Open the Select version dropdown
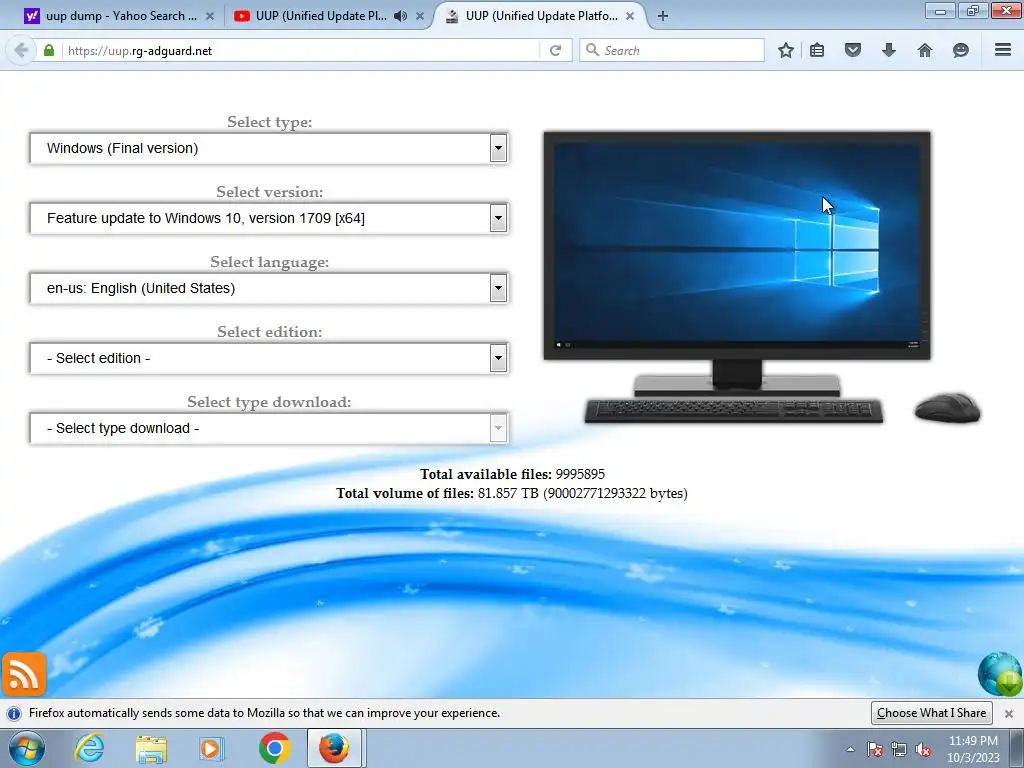Viewport: 1024px width, 768px height. pos(268,218)
